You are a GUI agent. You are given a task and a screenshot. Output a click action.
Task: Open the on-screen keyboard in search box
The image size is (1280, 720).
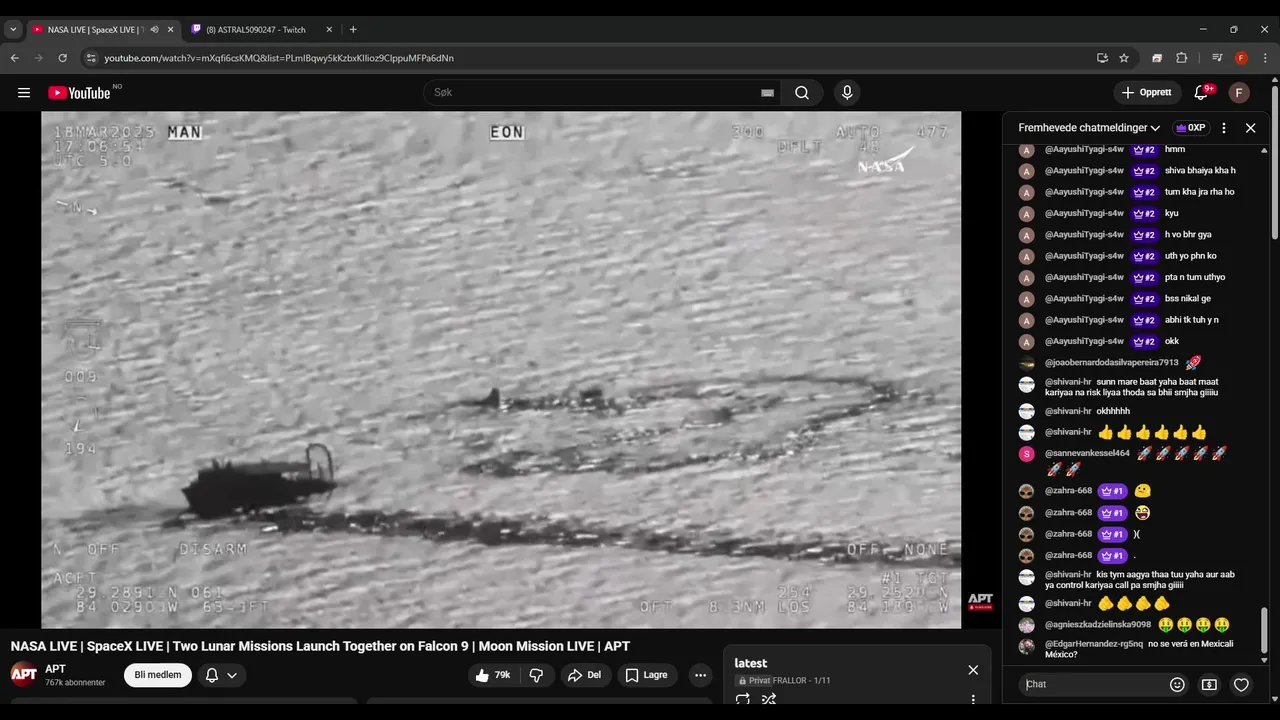(x=767, y=93)
